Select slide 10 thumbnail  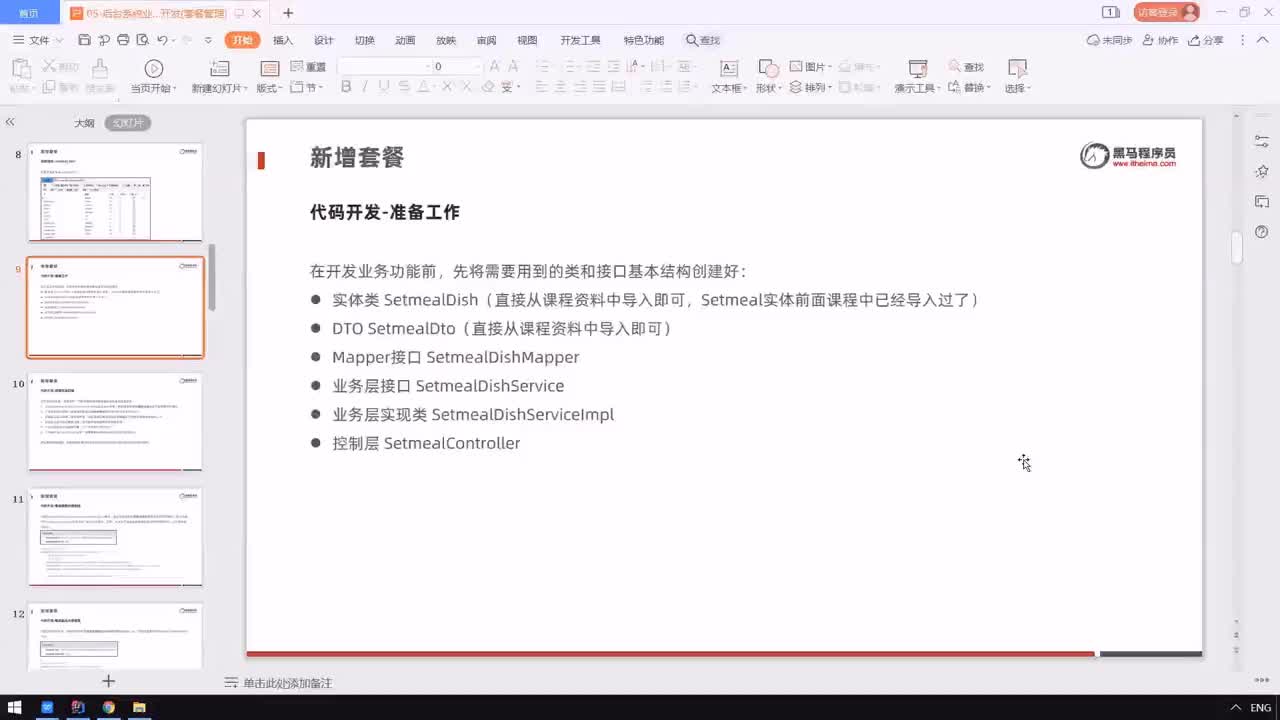[115, 421]
